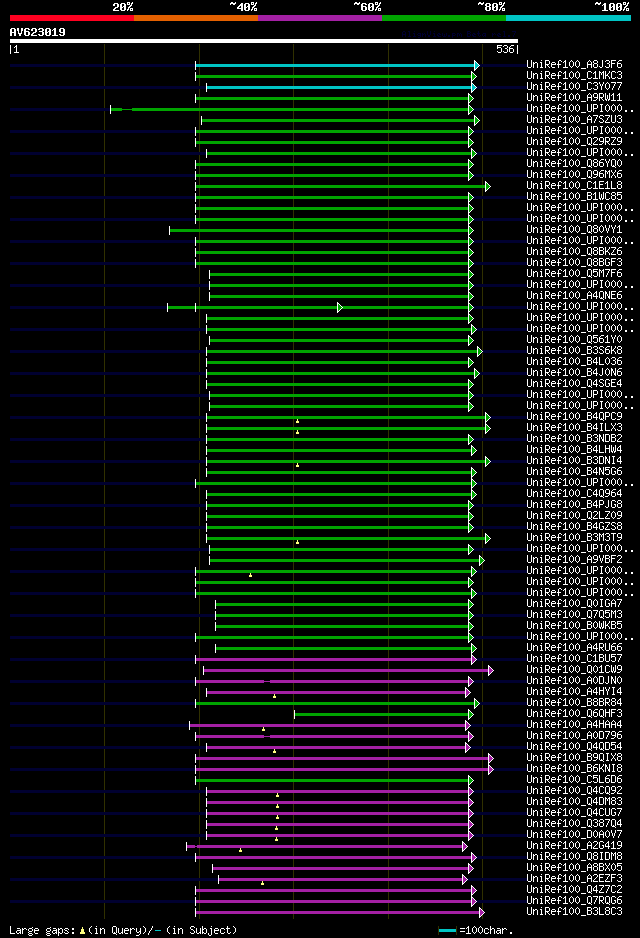
Task: Select label UniRef100_B4ILX3
Action: (x=574, y=427)
